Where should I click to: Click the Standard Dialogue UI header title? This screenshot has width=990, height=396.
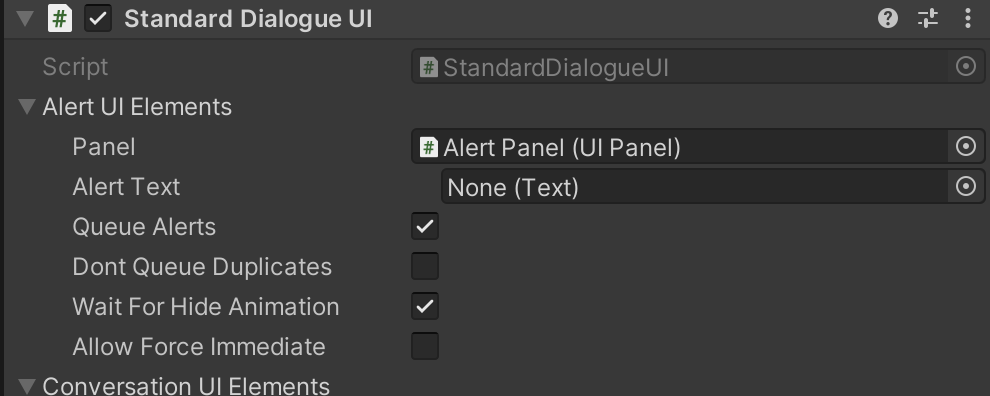click(x=248, y=19)
